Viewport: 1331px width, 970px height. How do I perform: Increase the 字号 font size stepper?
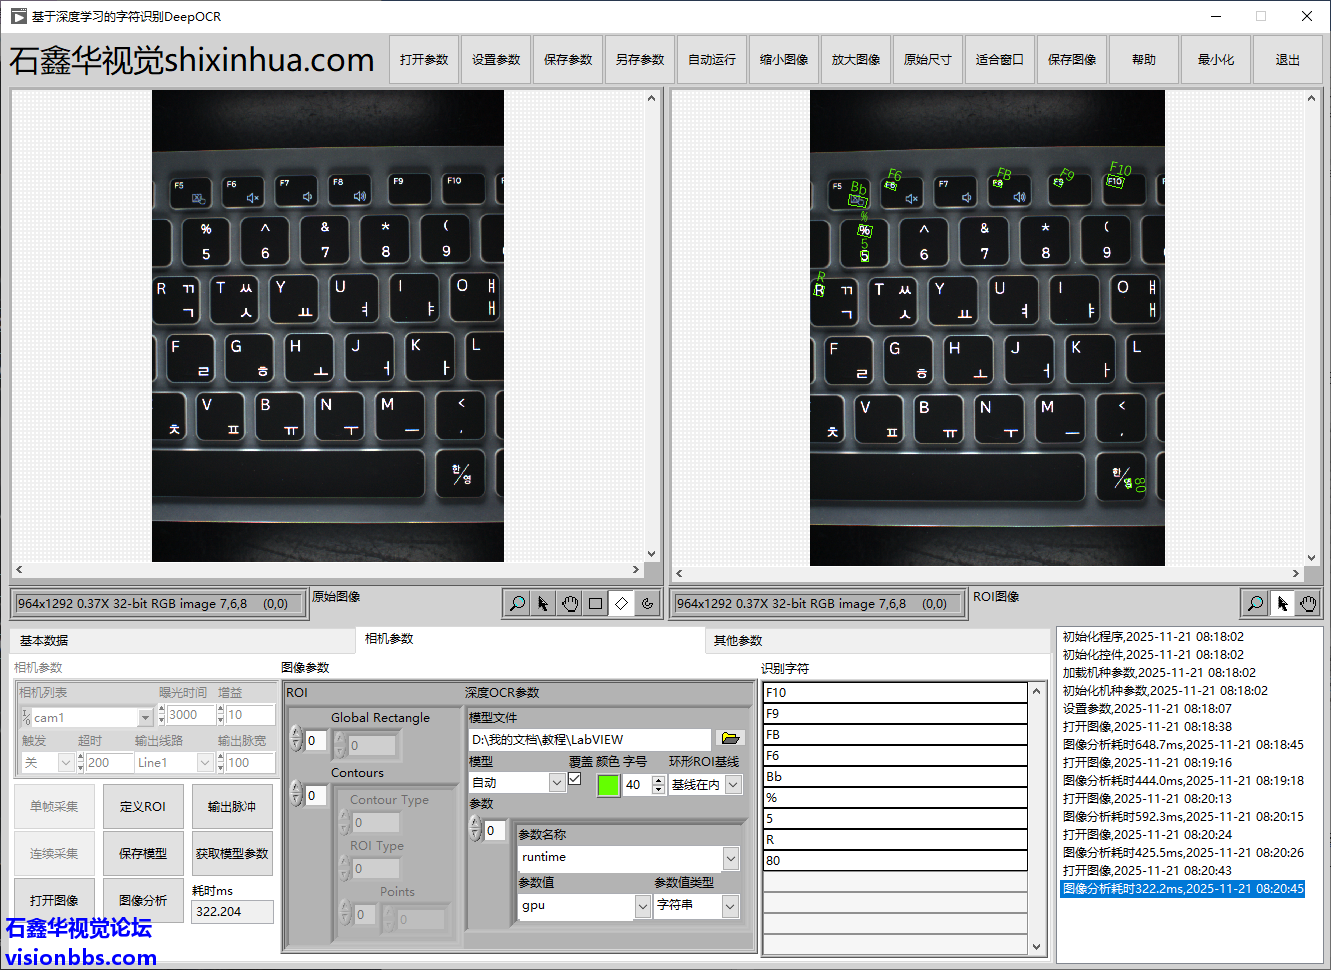point(658,780)
